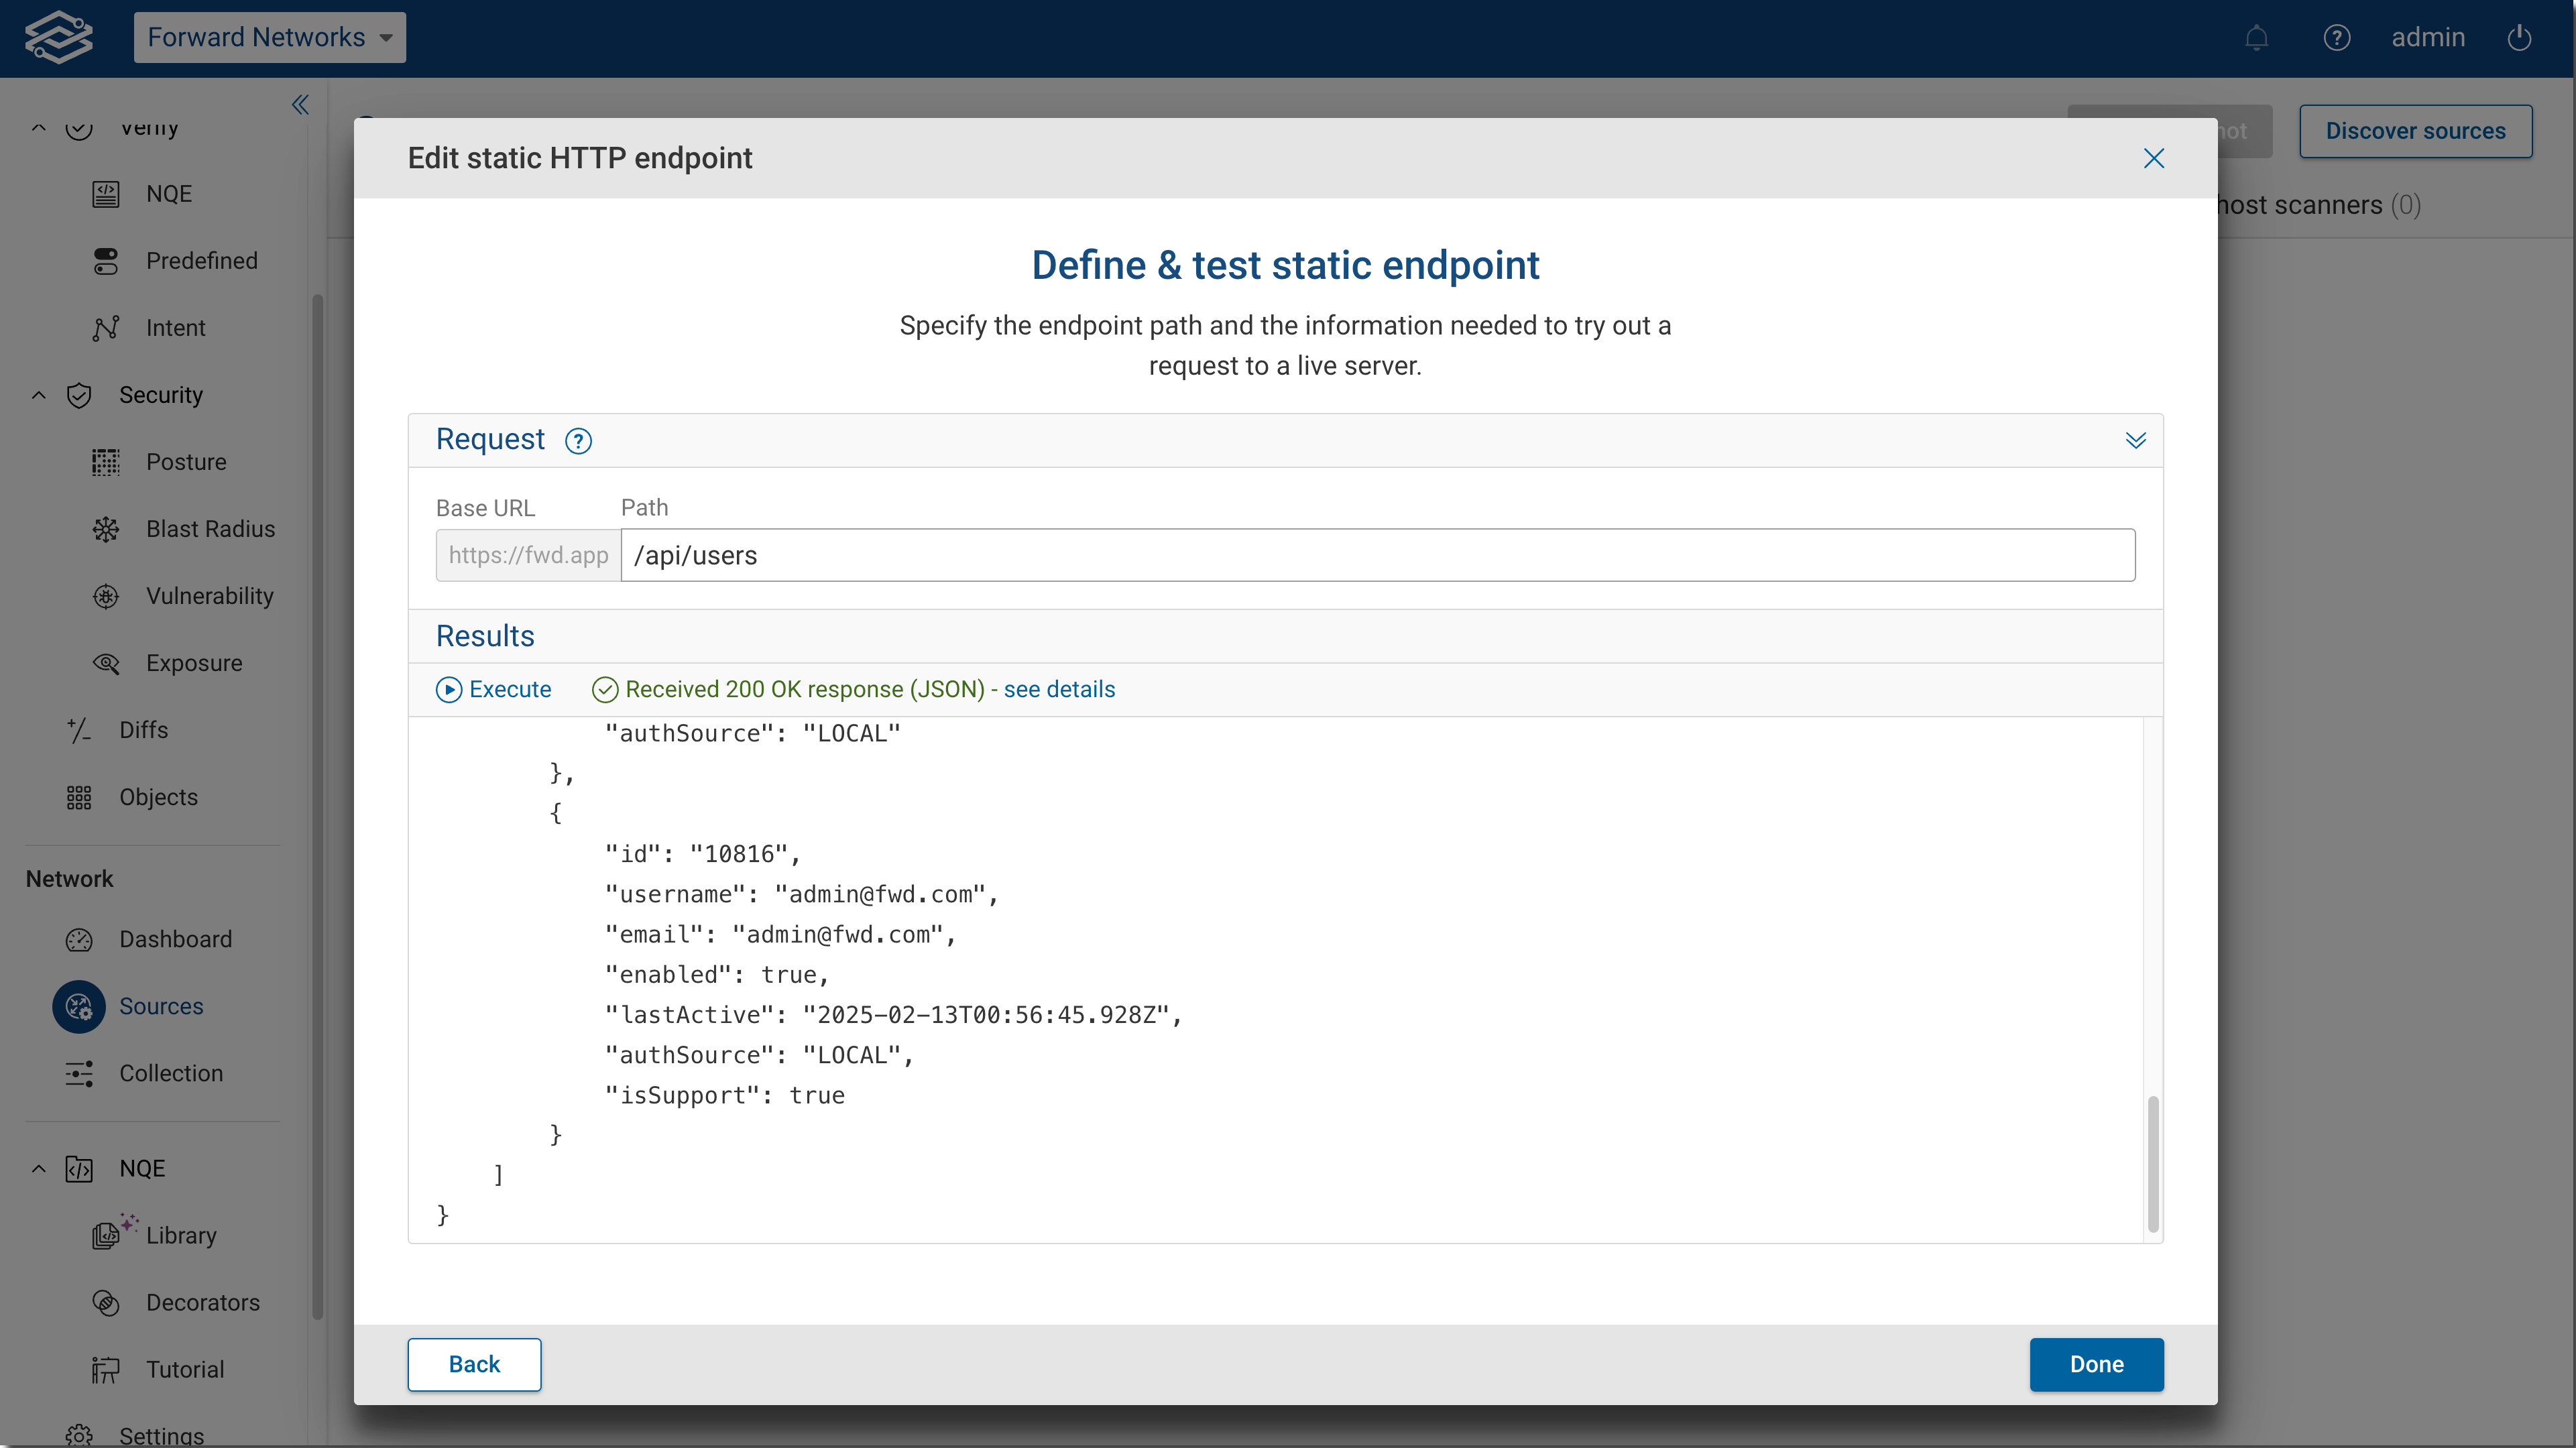
Task: Select the Objects grid icon
Action: (79, 796)
